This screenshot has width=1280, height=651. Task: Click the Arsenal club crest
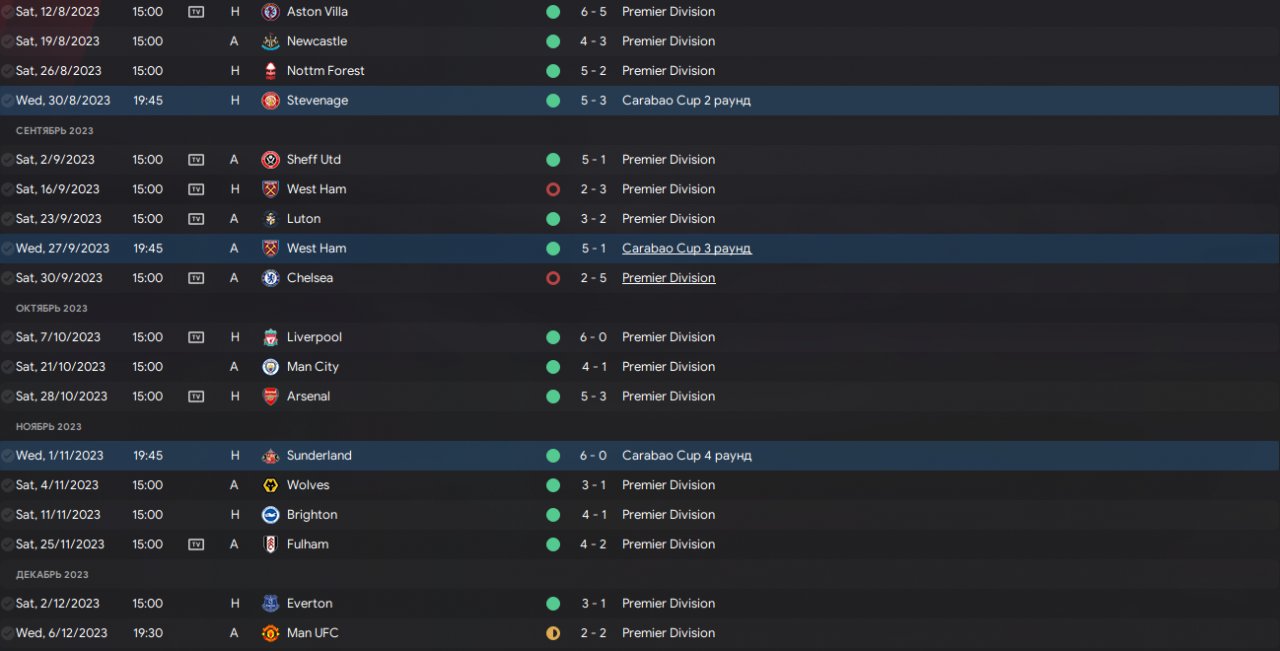270,396
